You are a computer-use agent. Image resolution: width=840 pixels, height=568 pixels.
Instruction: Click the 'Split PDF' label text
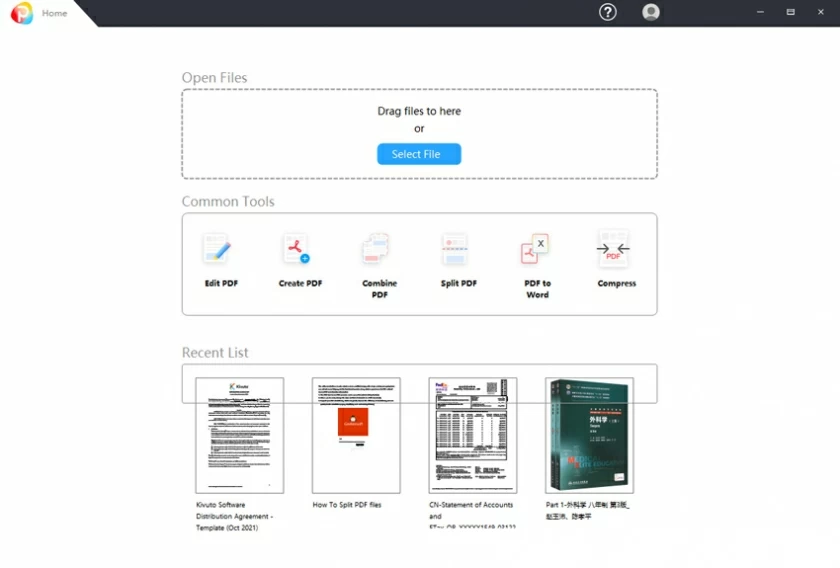point(459,283)
